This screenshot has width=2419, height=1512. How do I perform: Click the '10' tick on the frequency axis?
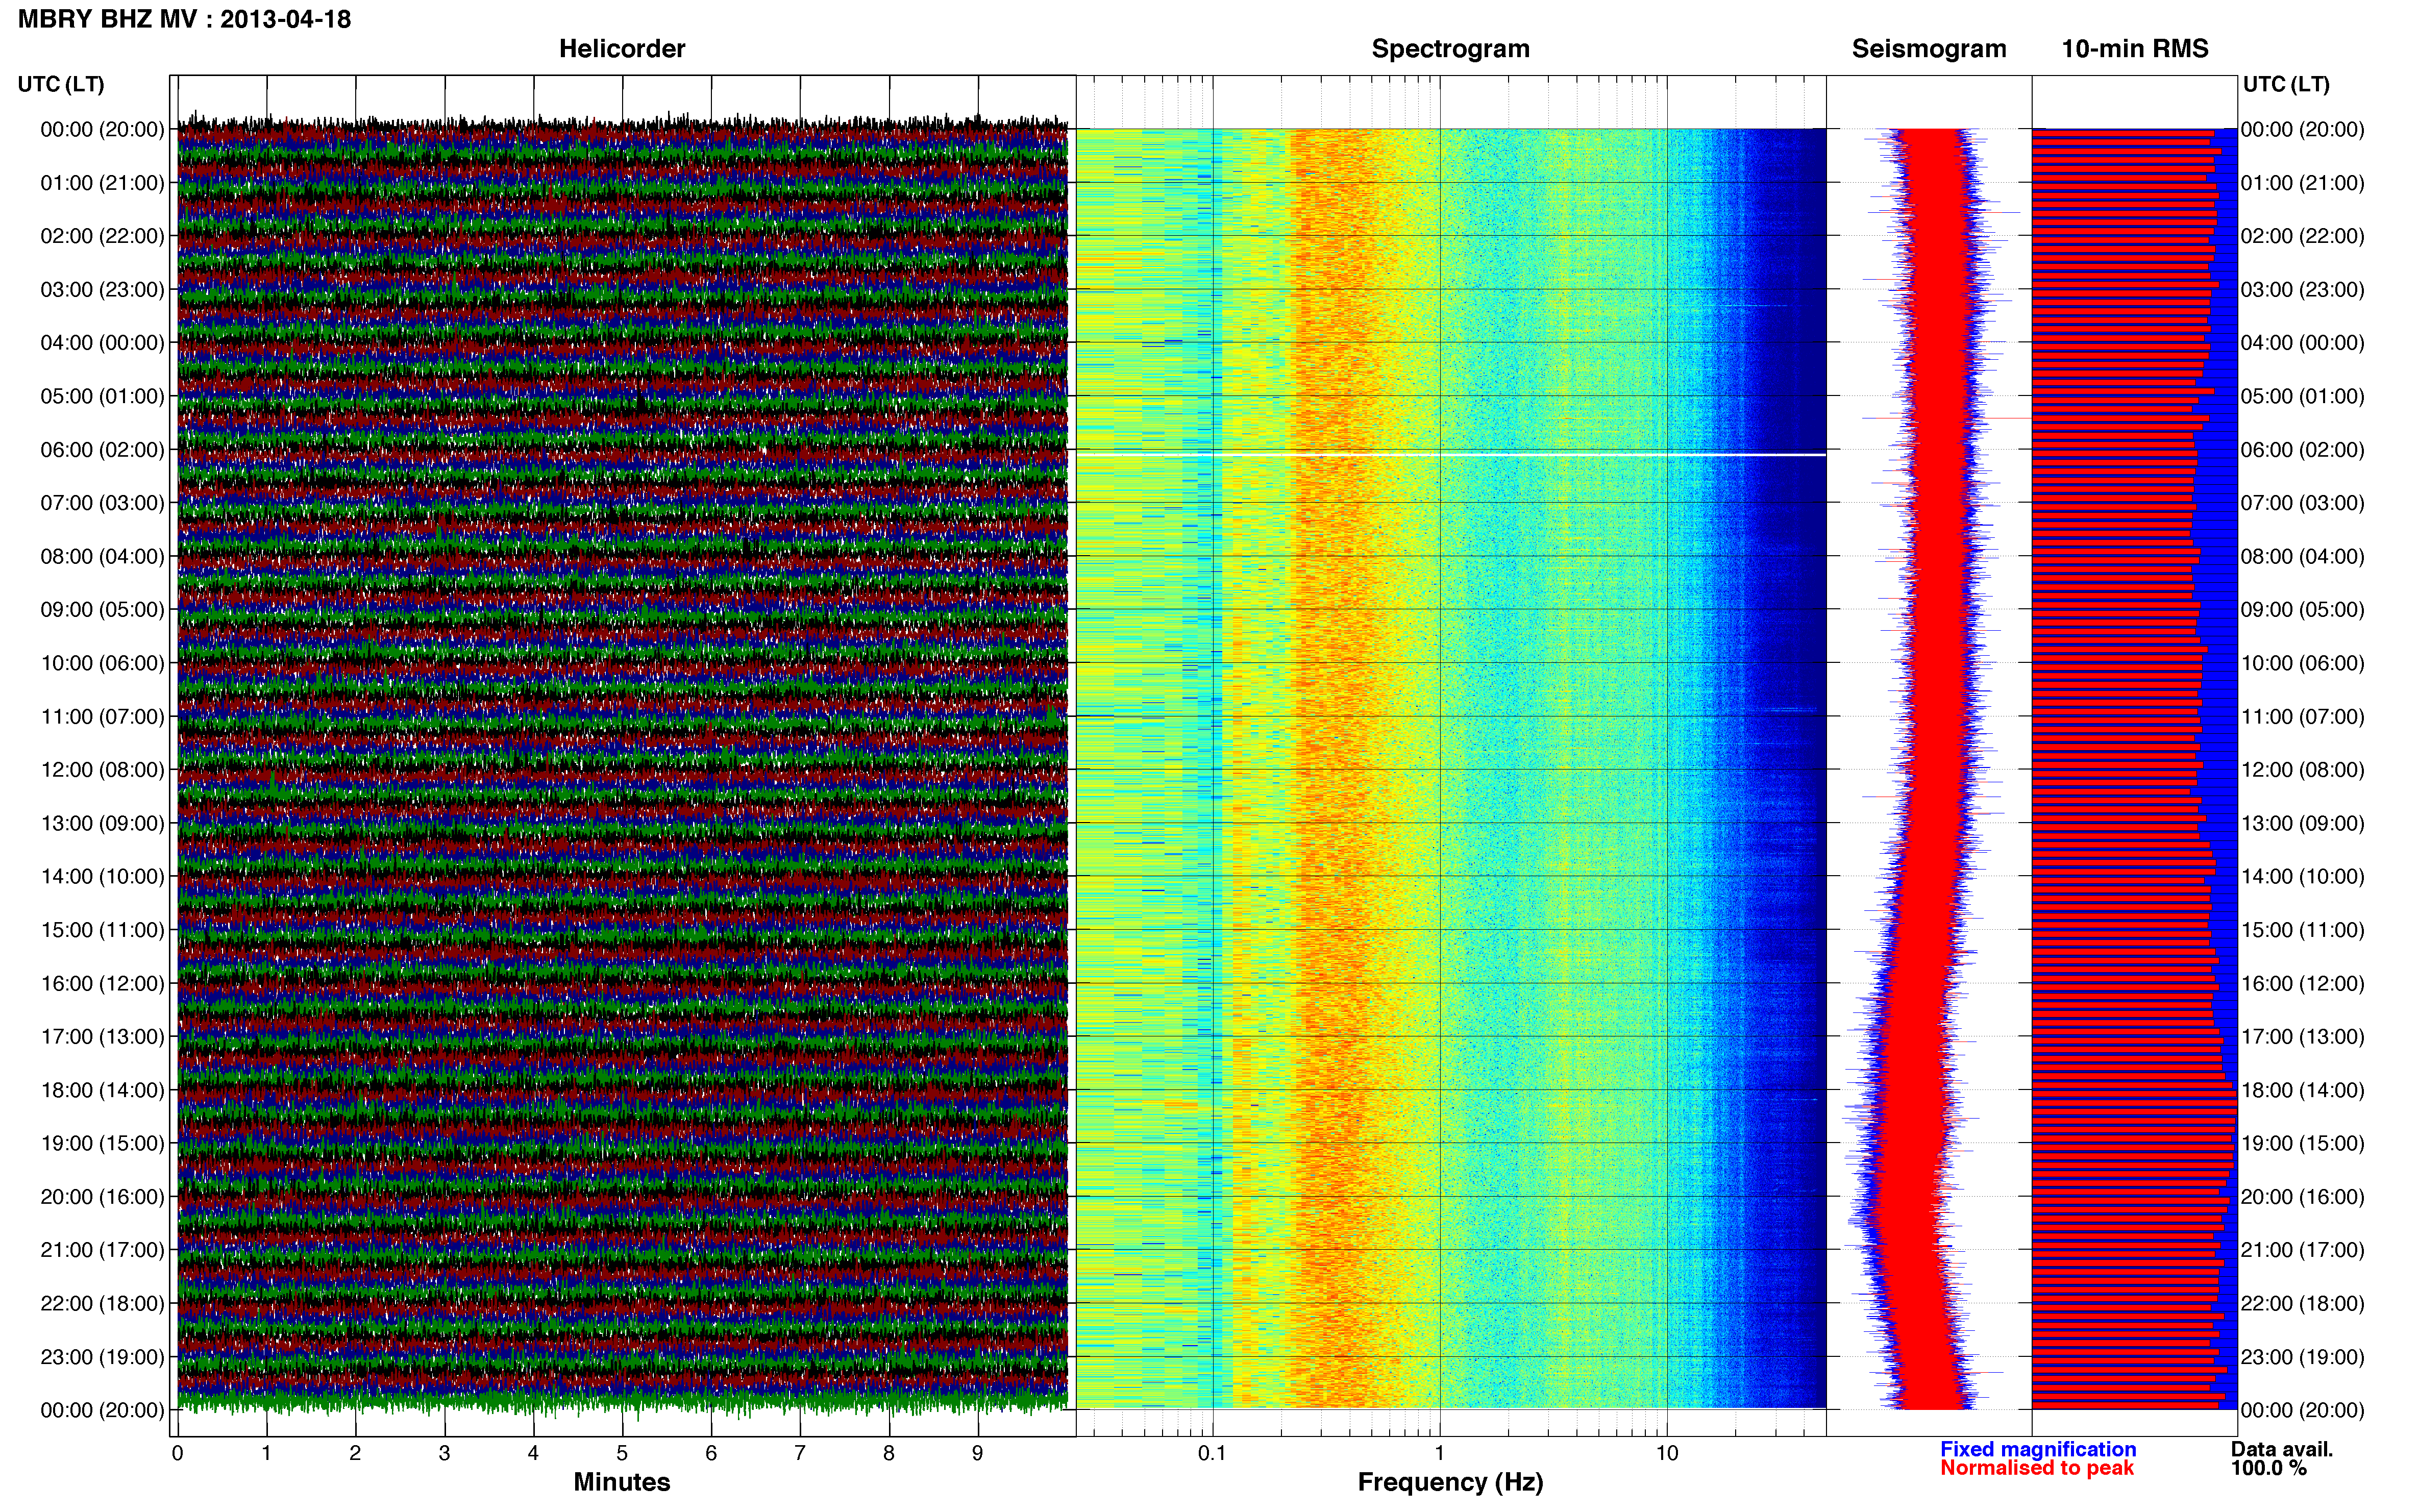pyautogui.click(x=1666, y=1454)
